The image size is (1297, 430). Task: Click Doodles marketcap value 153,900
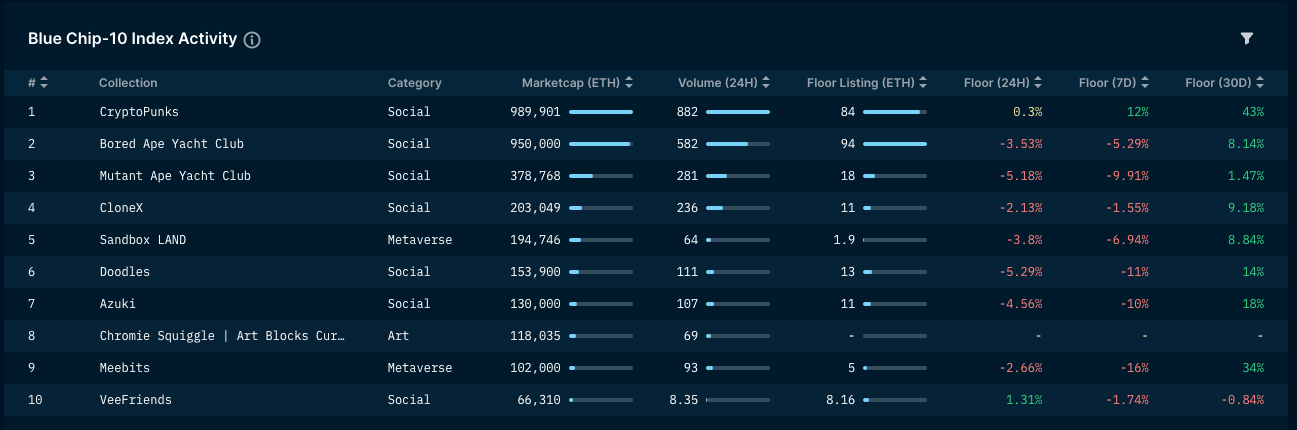point(535,272)
